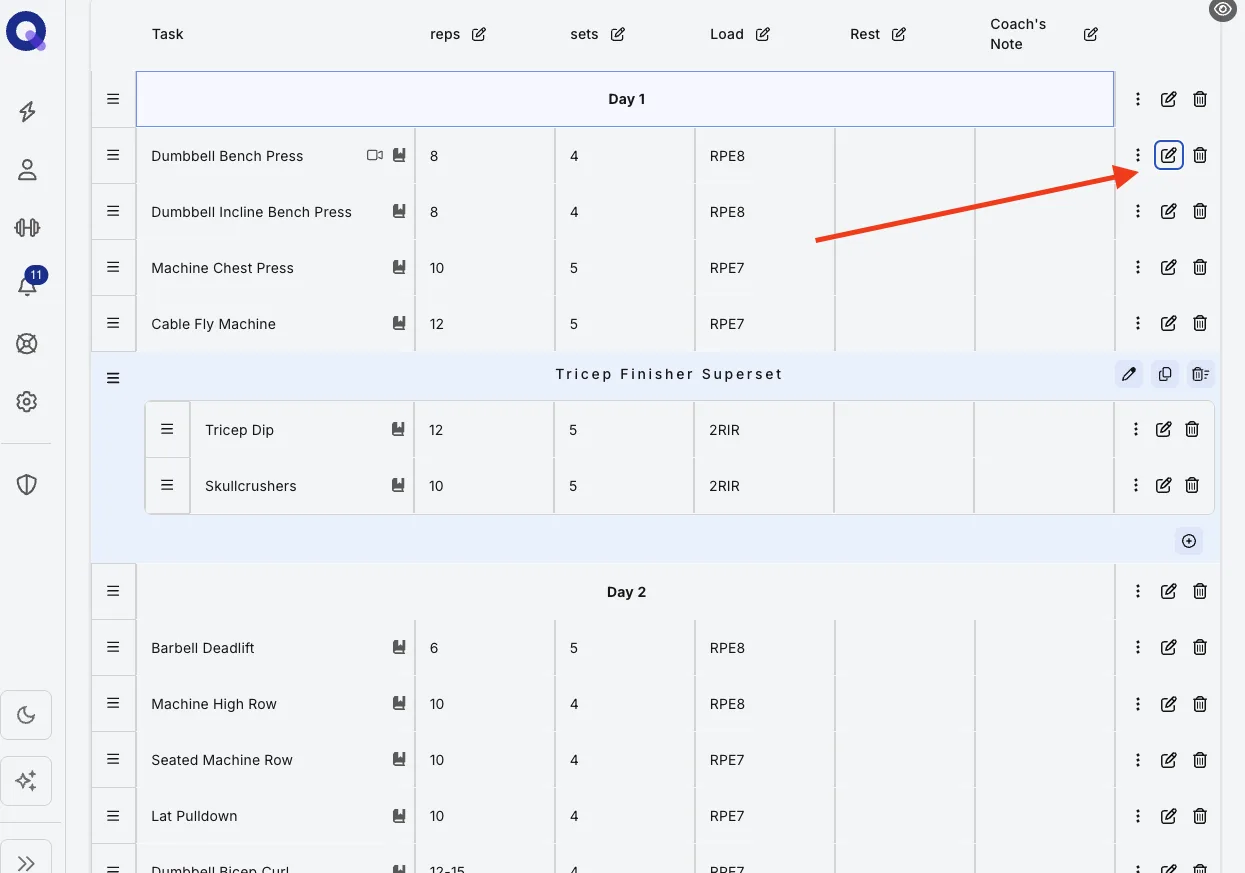
Task: Delete the Day 1 header row
Action: [x=1200, y=99]
